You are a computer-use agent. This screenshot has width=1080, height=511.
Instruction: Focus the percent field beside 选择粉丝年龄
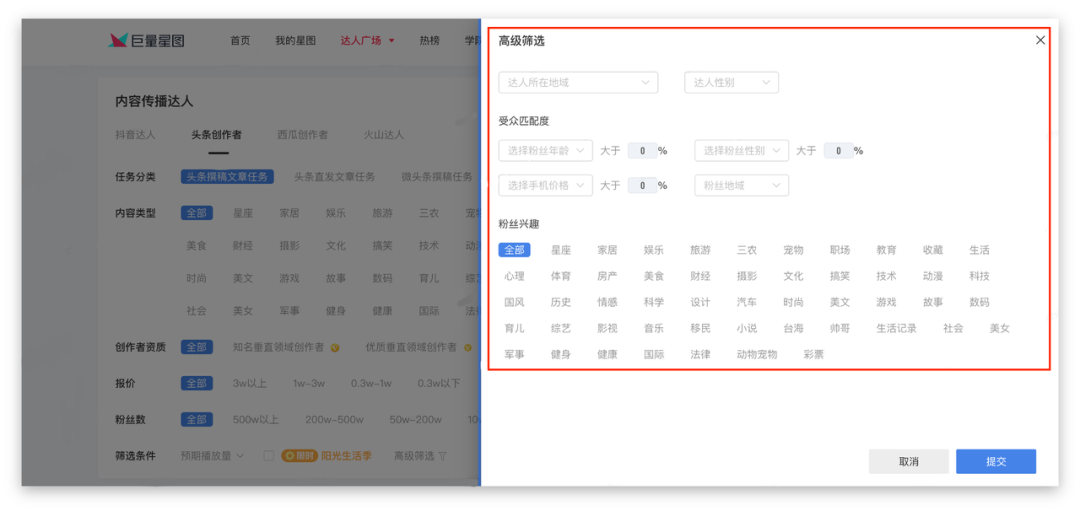[643, 151]
